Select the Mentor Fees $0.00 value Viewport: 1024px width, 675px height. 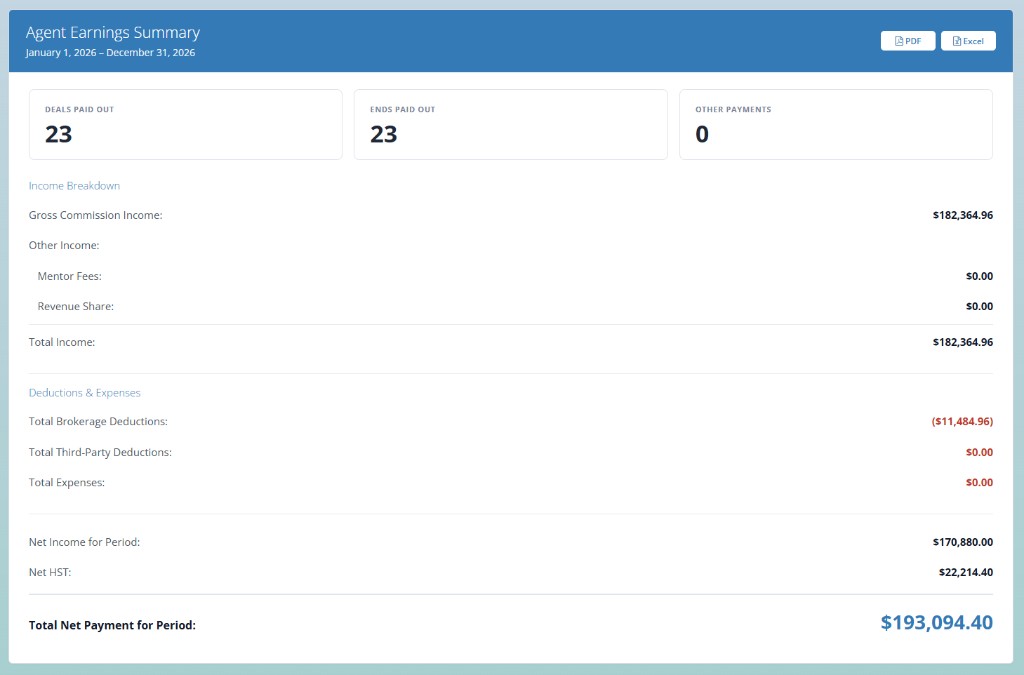(x=980, y=276)
